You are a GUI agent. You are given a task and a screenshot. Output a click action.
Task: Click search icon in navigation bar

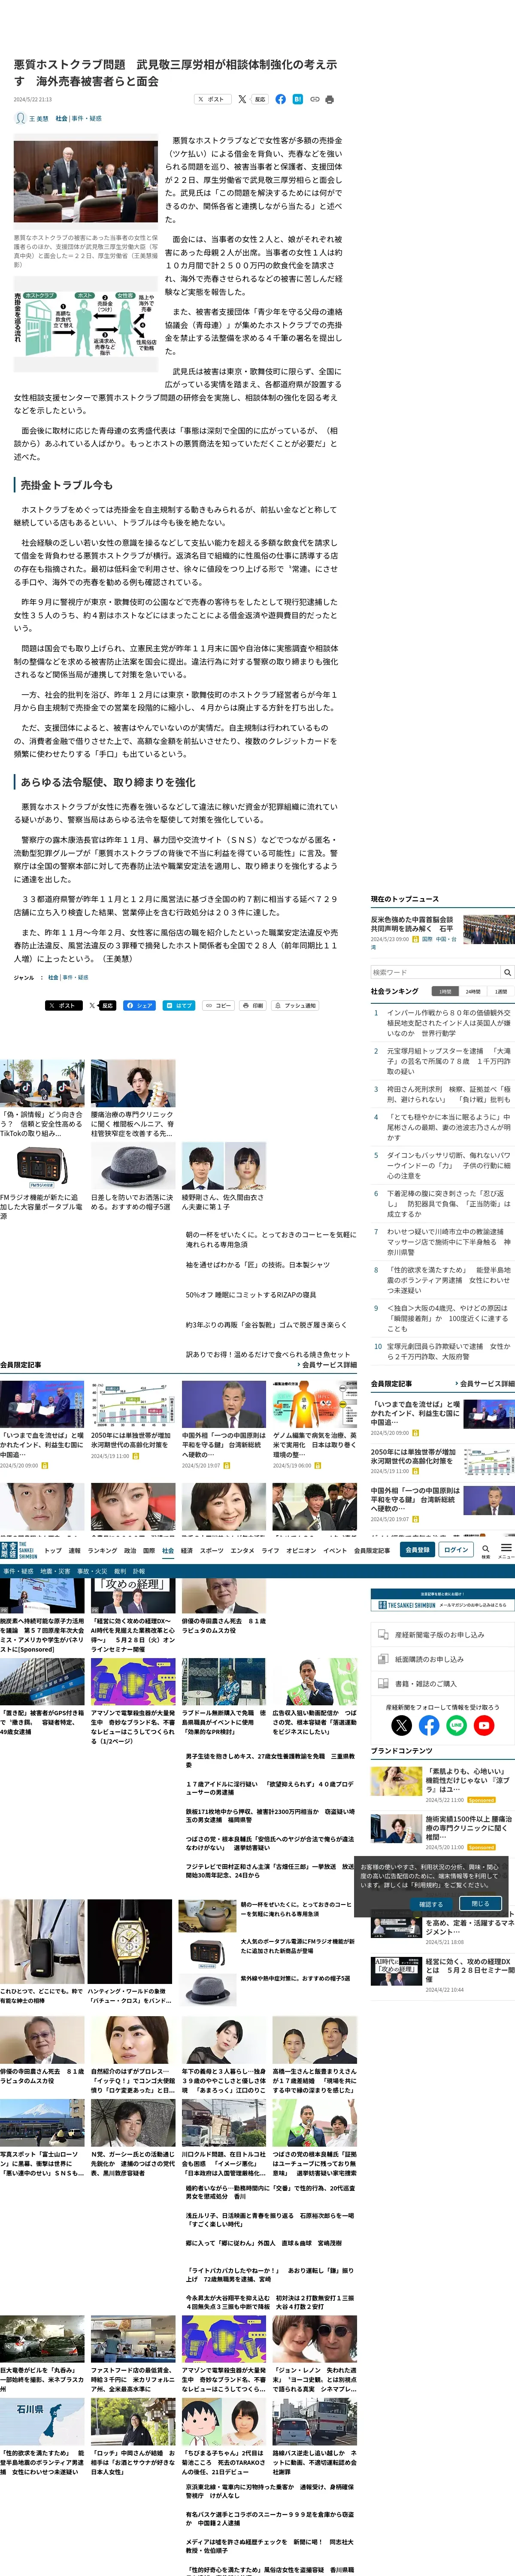pyautogui.click(x=486, y=1549)
